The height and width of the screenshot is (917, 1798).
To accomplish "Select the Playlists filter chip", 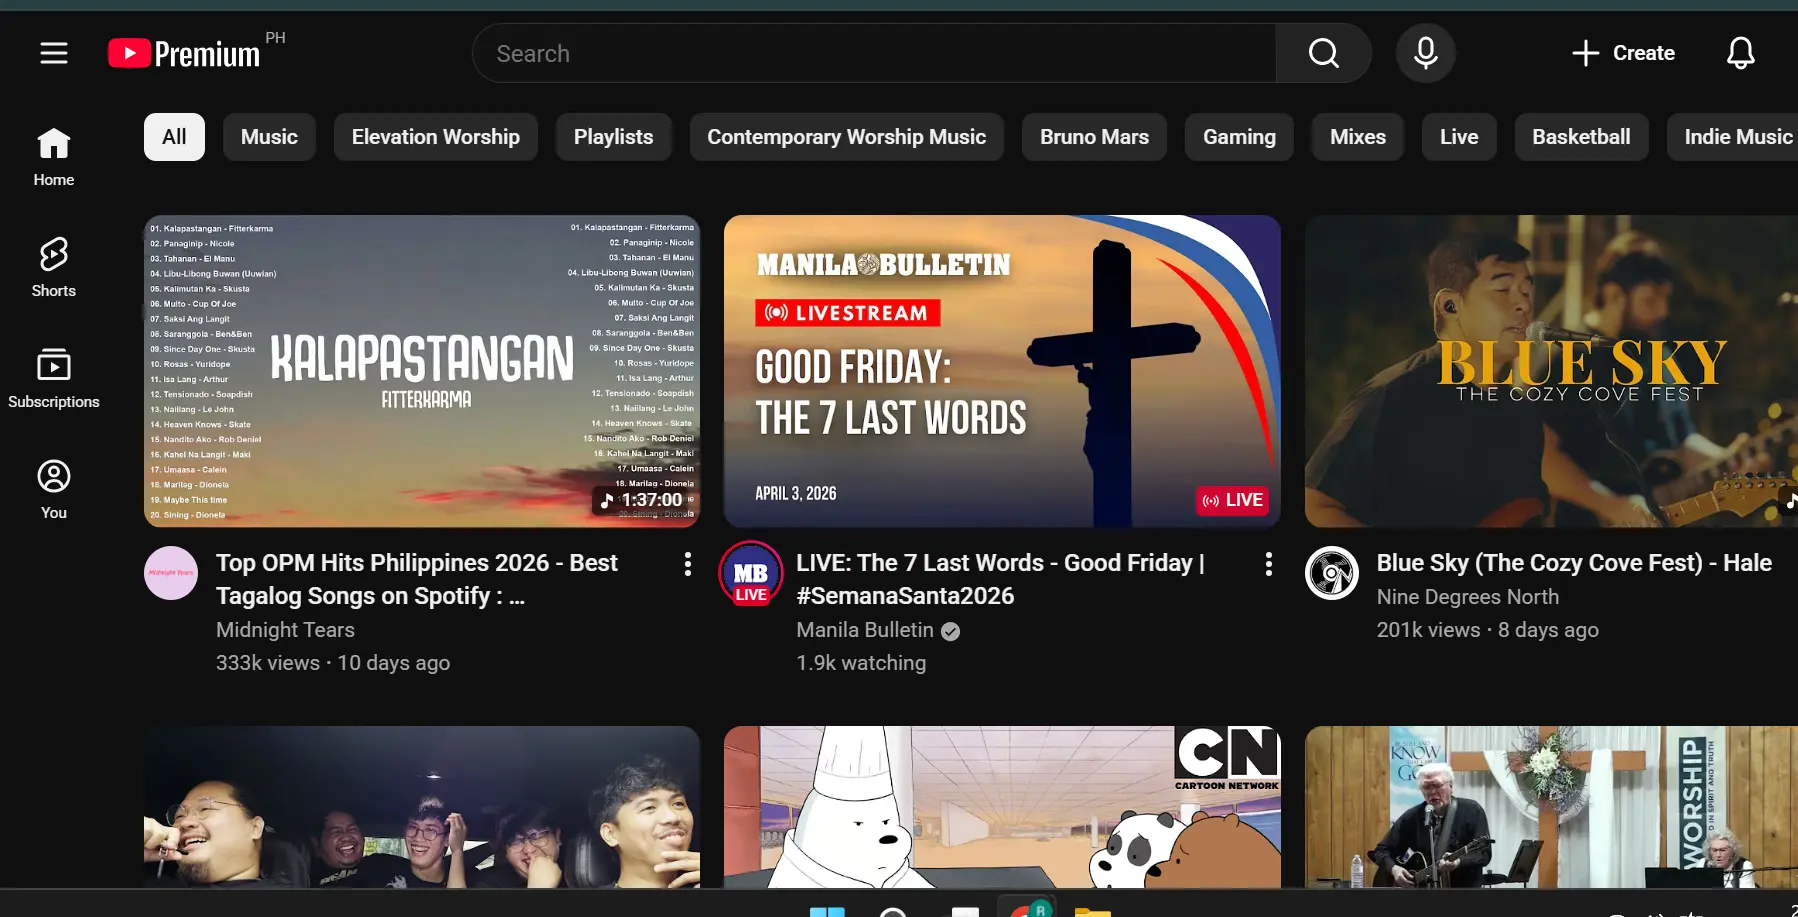I will click(x=613, y=137).
